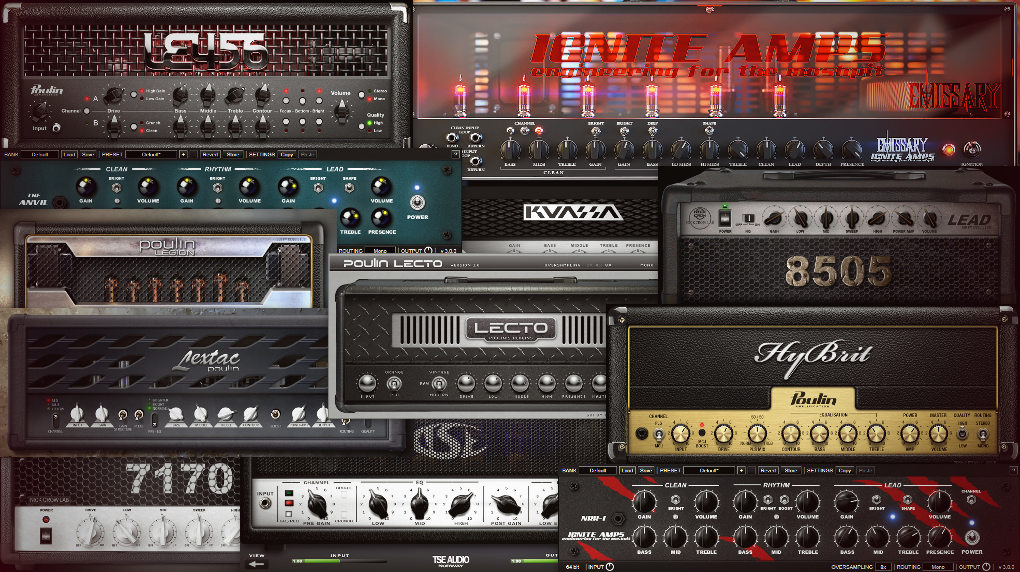Click the Anvil input jack

pyautogui.click(x=60, y=202)
